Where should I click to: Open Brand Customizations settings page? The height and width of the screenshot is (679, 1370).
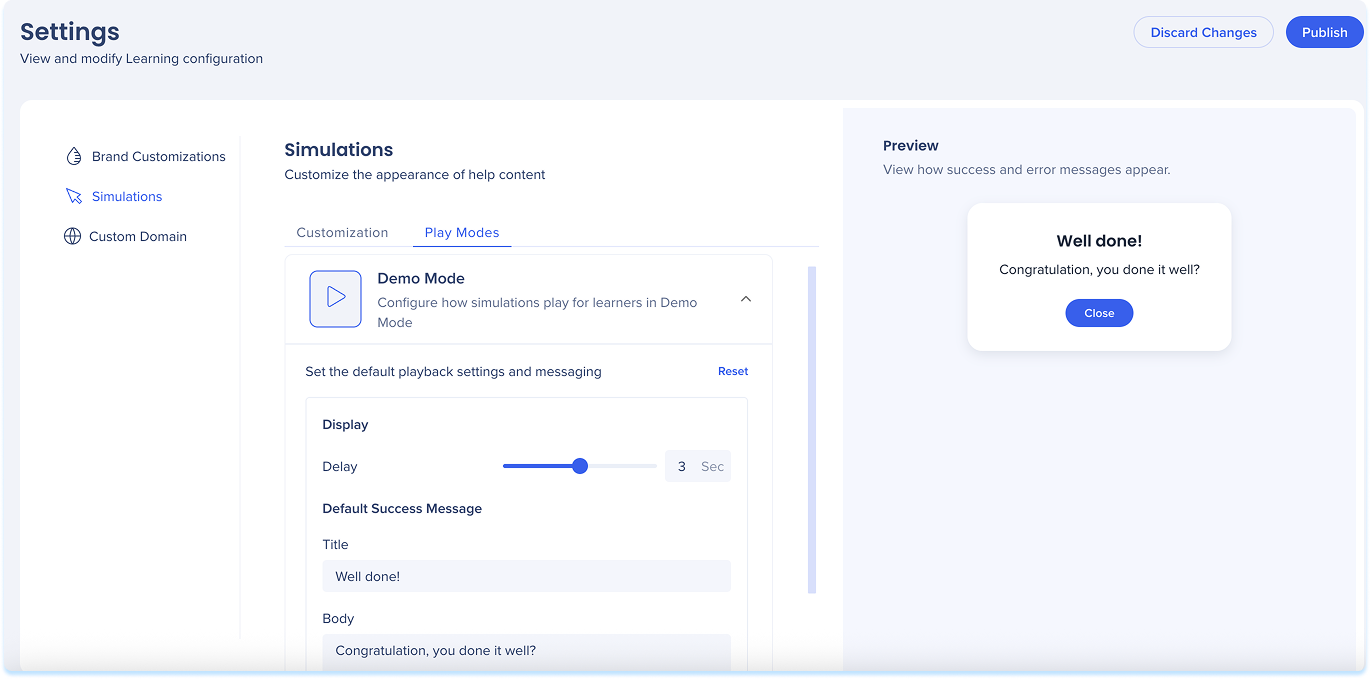point(158,156)
